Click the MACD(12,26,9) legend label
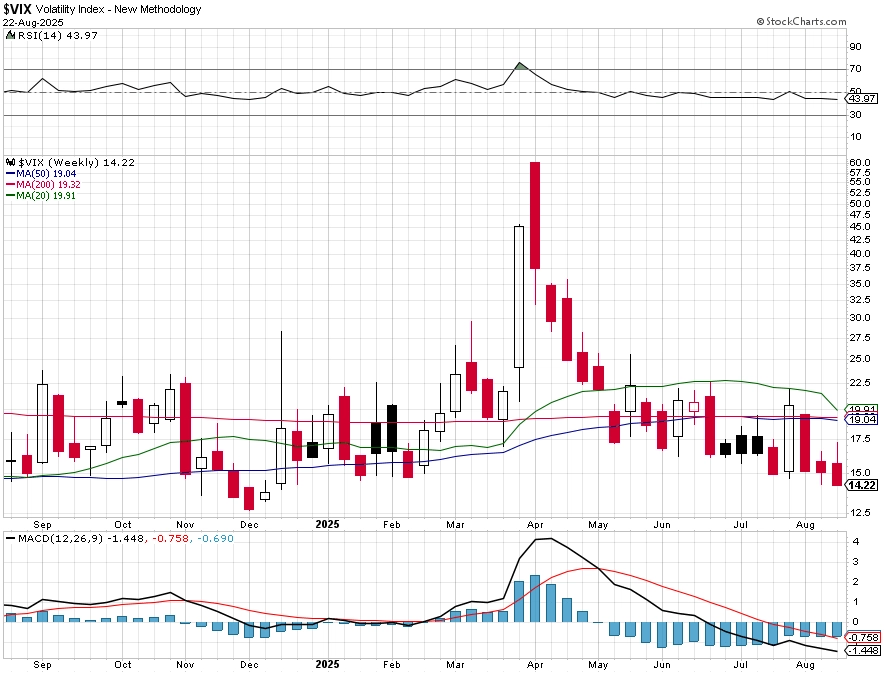The image size is (884, 673). coord(60,538)
